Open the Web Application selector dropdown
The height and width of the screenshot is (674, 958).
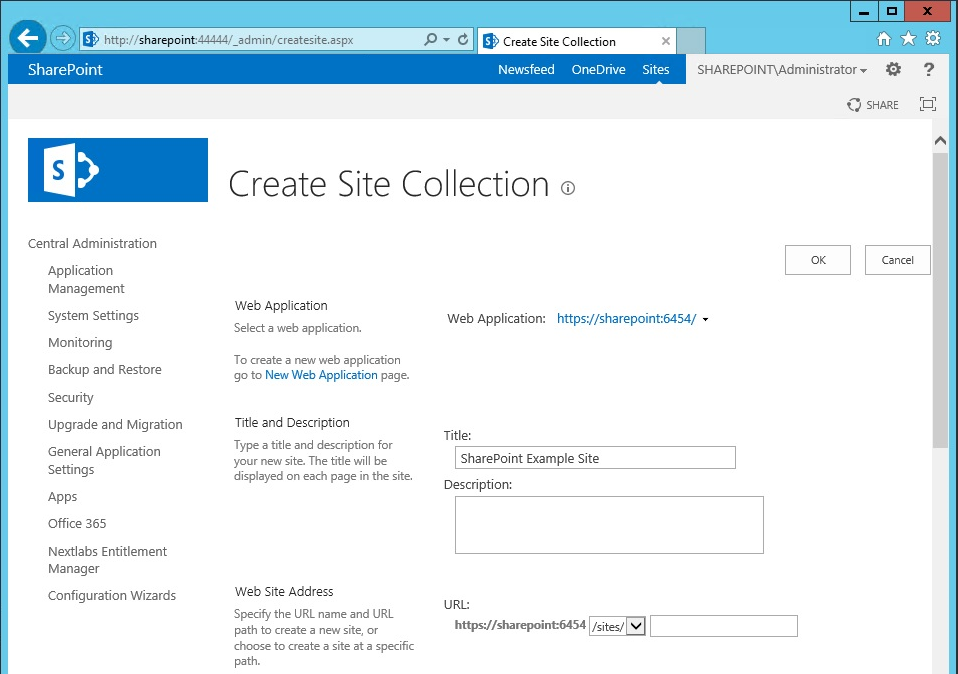[x=632, y=318]
